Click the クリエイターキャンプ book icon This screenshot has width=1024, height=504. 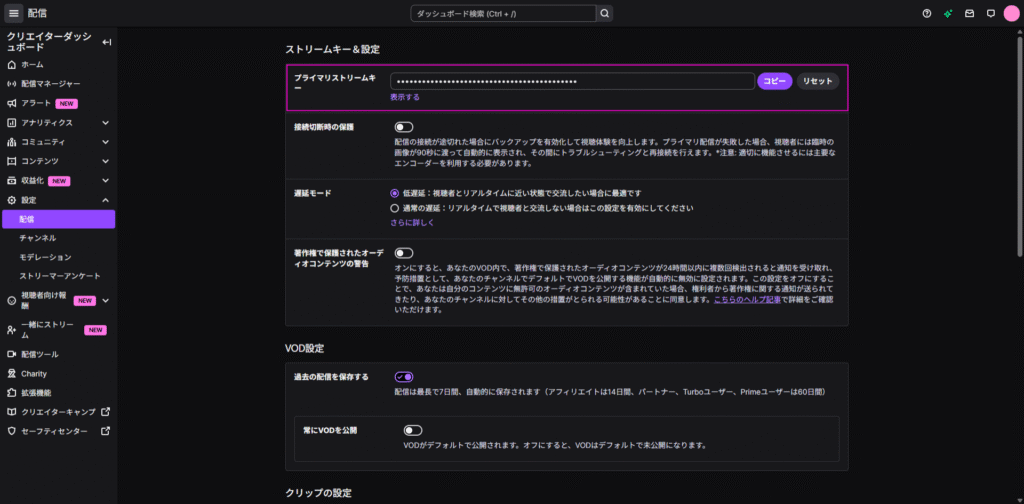pyautogui.click(x=11, y=413)
